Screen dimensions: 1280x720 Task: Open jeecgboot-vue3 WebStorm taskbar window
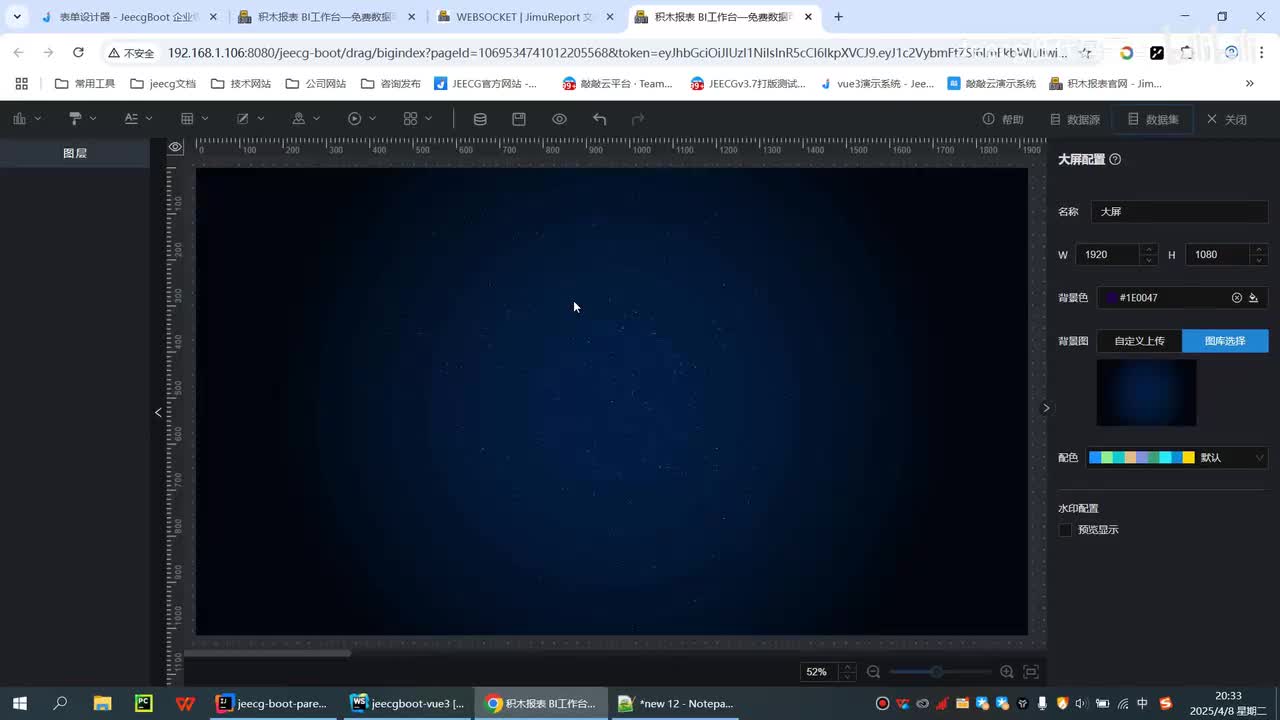407,703
